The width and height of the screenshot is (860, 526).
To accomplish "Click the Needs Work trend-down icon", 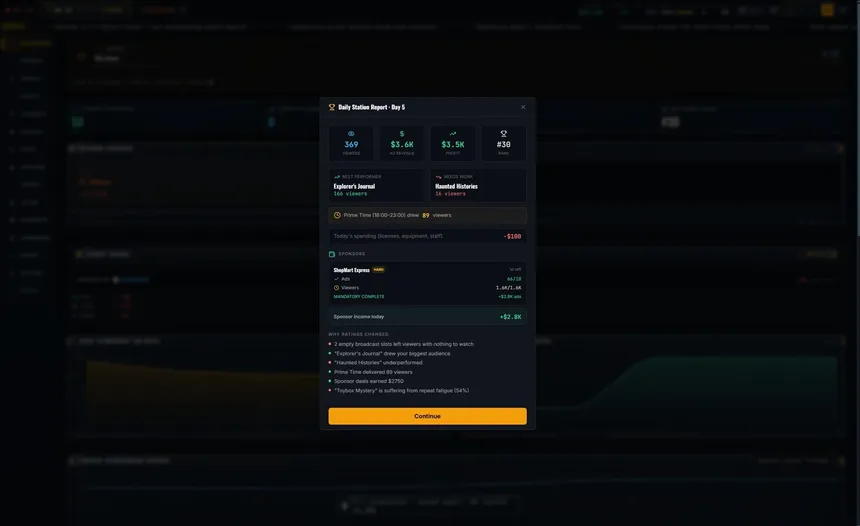I will point(438,177).
